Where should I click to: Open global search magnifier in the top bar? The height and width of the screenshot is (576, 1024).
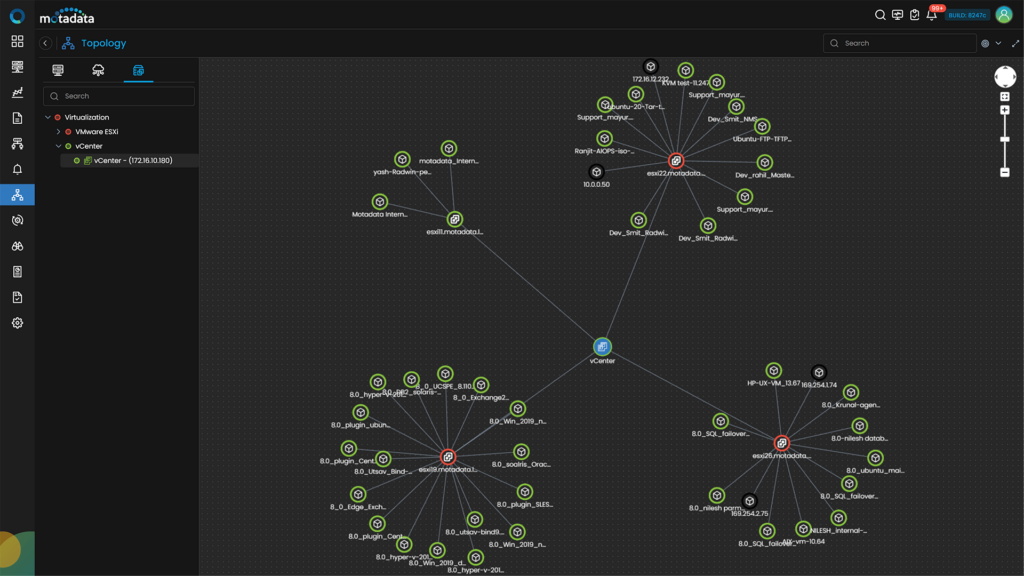click(x=878, y=16)
